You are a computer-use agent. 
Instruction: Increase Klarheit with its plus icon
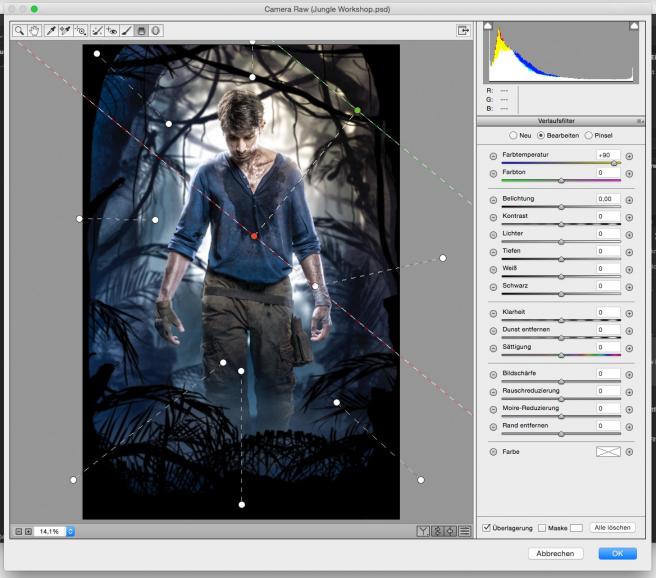pyautogui.click(x=629, y=313)
